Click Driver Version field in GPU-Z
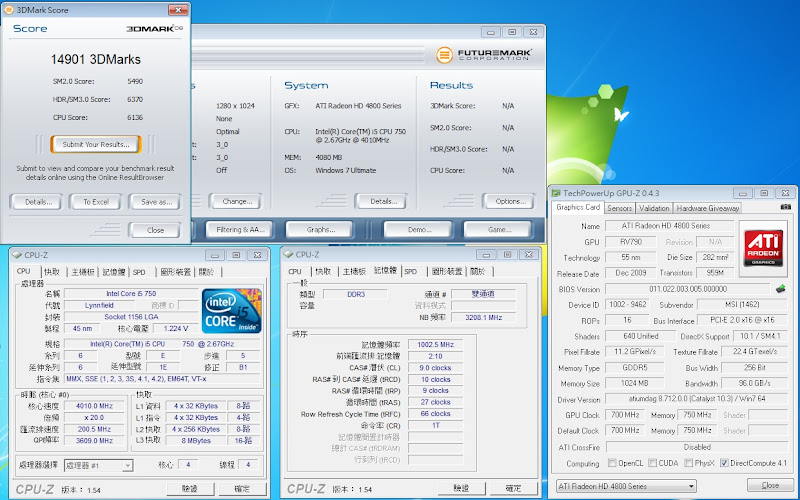The image size is (800, 500). click(x=696, y=399)
